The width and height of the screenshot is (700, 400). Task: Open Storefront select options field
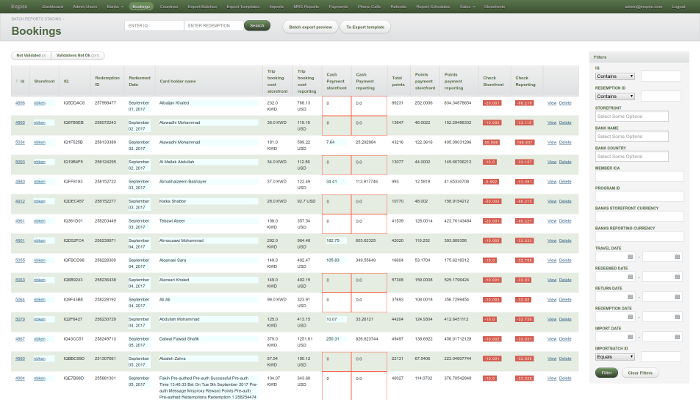pyautogui.click(x=630, y=118)
